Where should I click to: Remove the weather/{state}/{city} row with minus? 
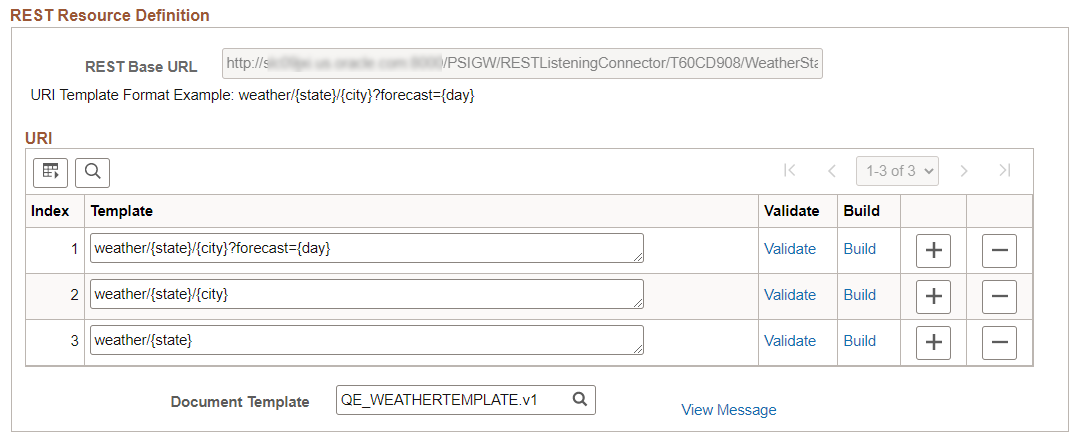pos(999,297)
